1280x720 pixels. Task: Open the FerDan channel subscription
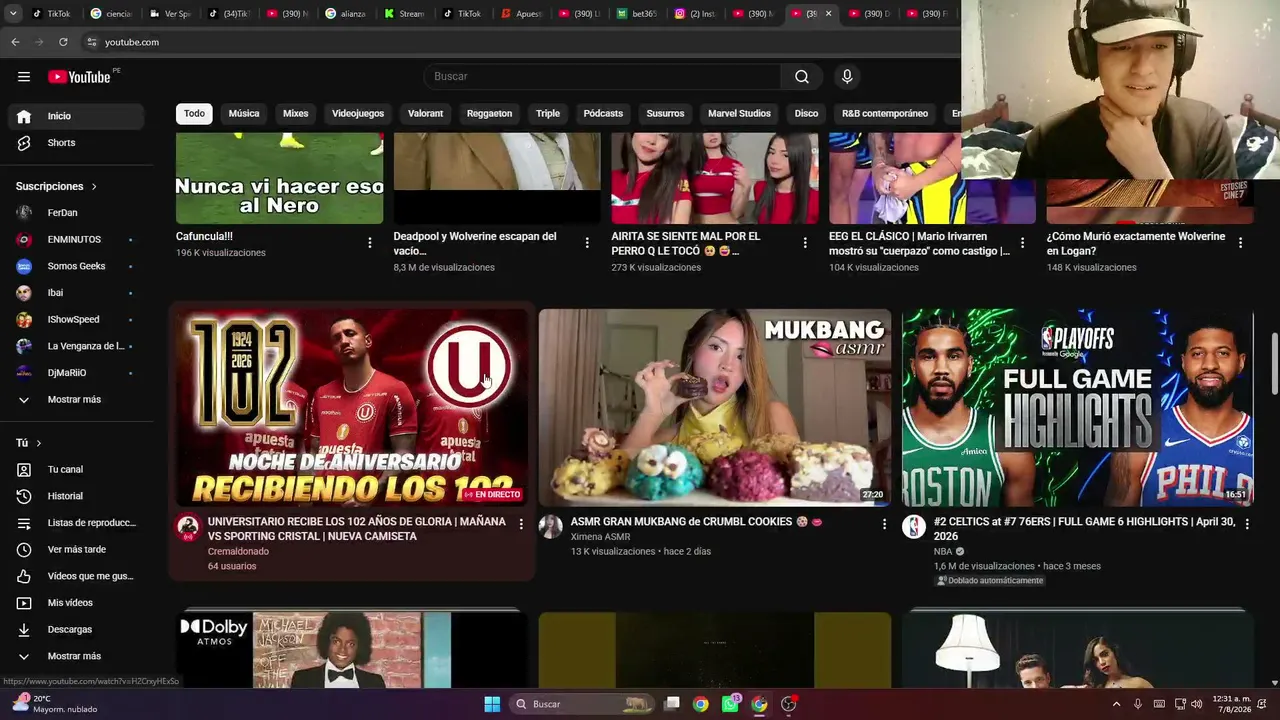[76, 213]
